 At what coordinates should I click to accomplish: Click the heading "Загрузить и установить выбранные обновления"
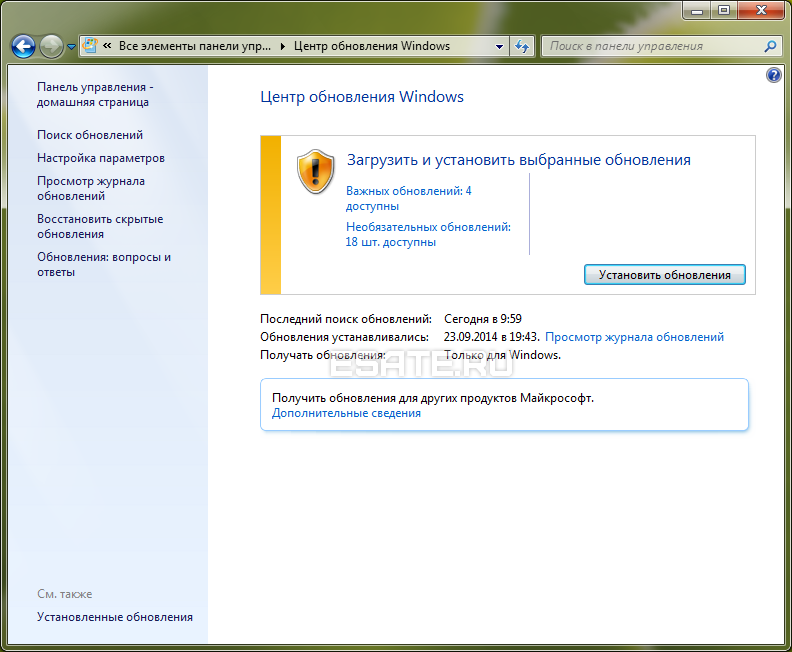click(x=519, y=160)
